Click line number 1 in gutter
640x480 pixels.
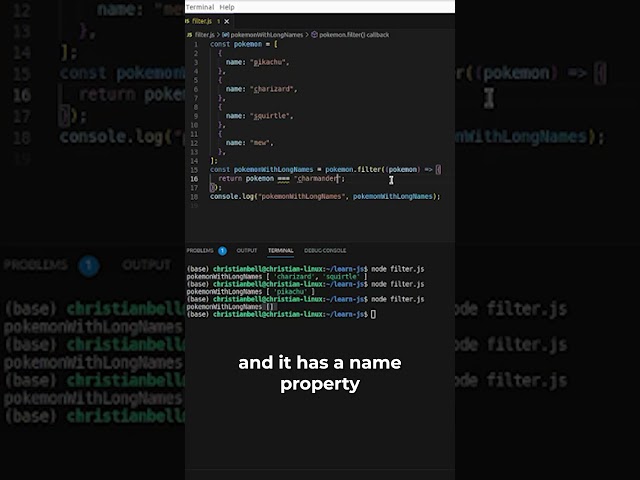point(196,44)
